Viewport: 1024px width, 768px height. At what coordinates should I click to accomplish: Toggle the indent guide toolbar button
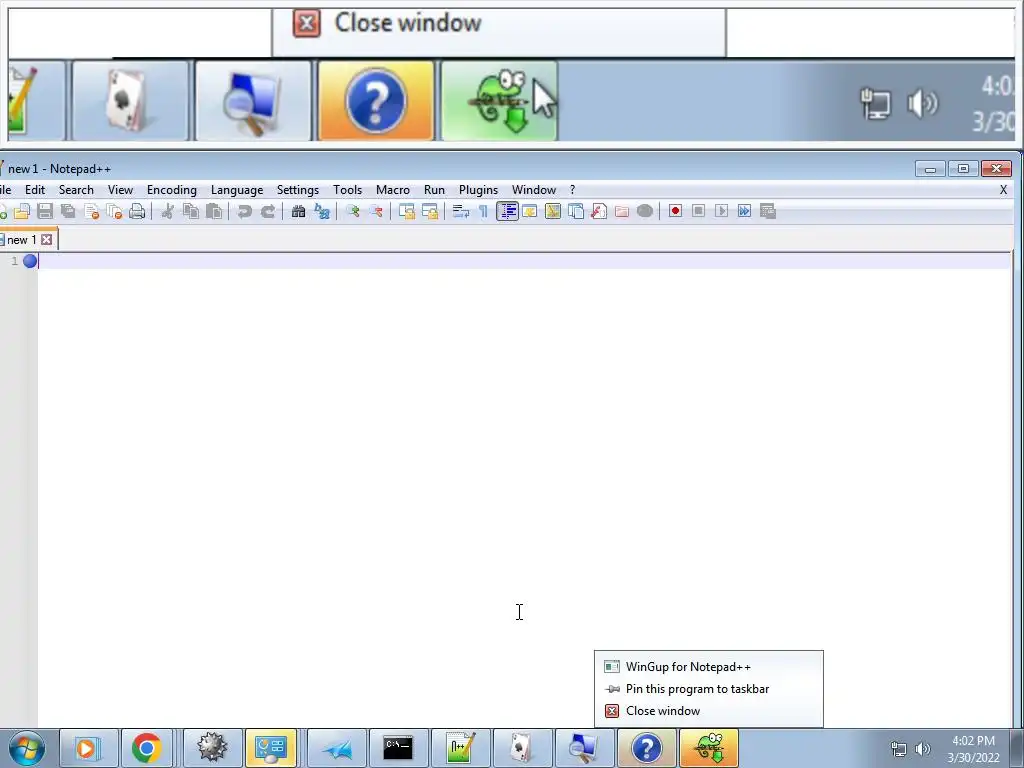point(507,211)
